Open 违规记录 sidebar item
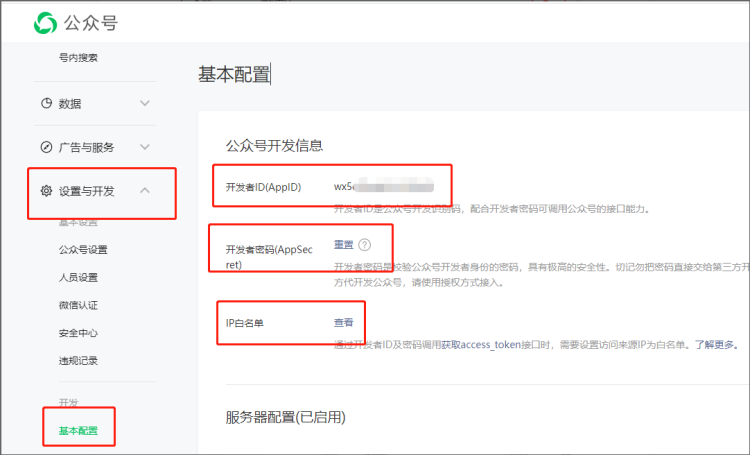Image resolution: width=750 pixels, height=455 pixels. pyautogui.click(x=78, y=360)
